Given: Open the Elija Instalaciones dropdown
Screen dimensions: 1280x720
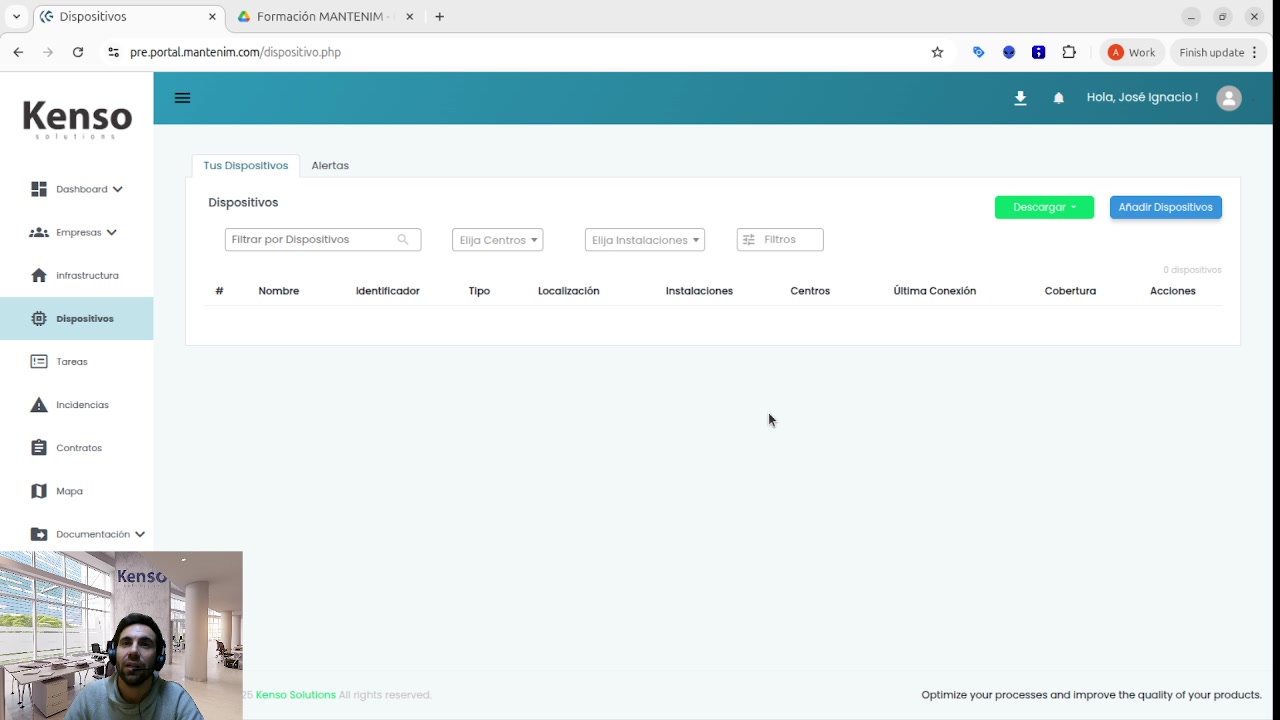Looking at the screenshot, I should pos(644,239).
